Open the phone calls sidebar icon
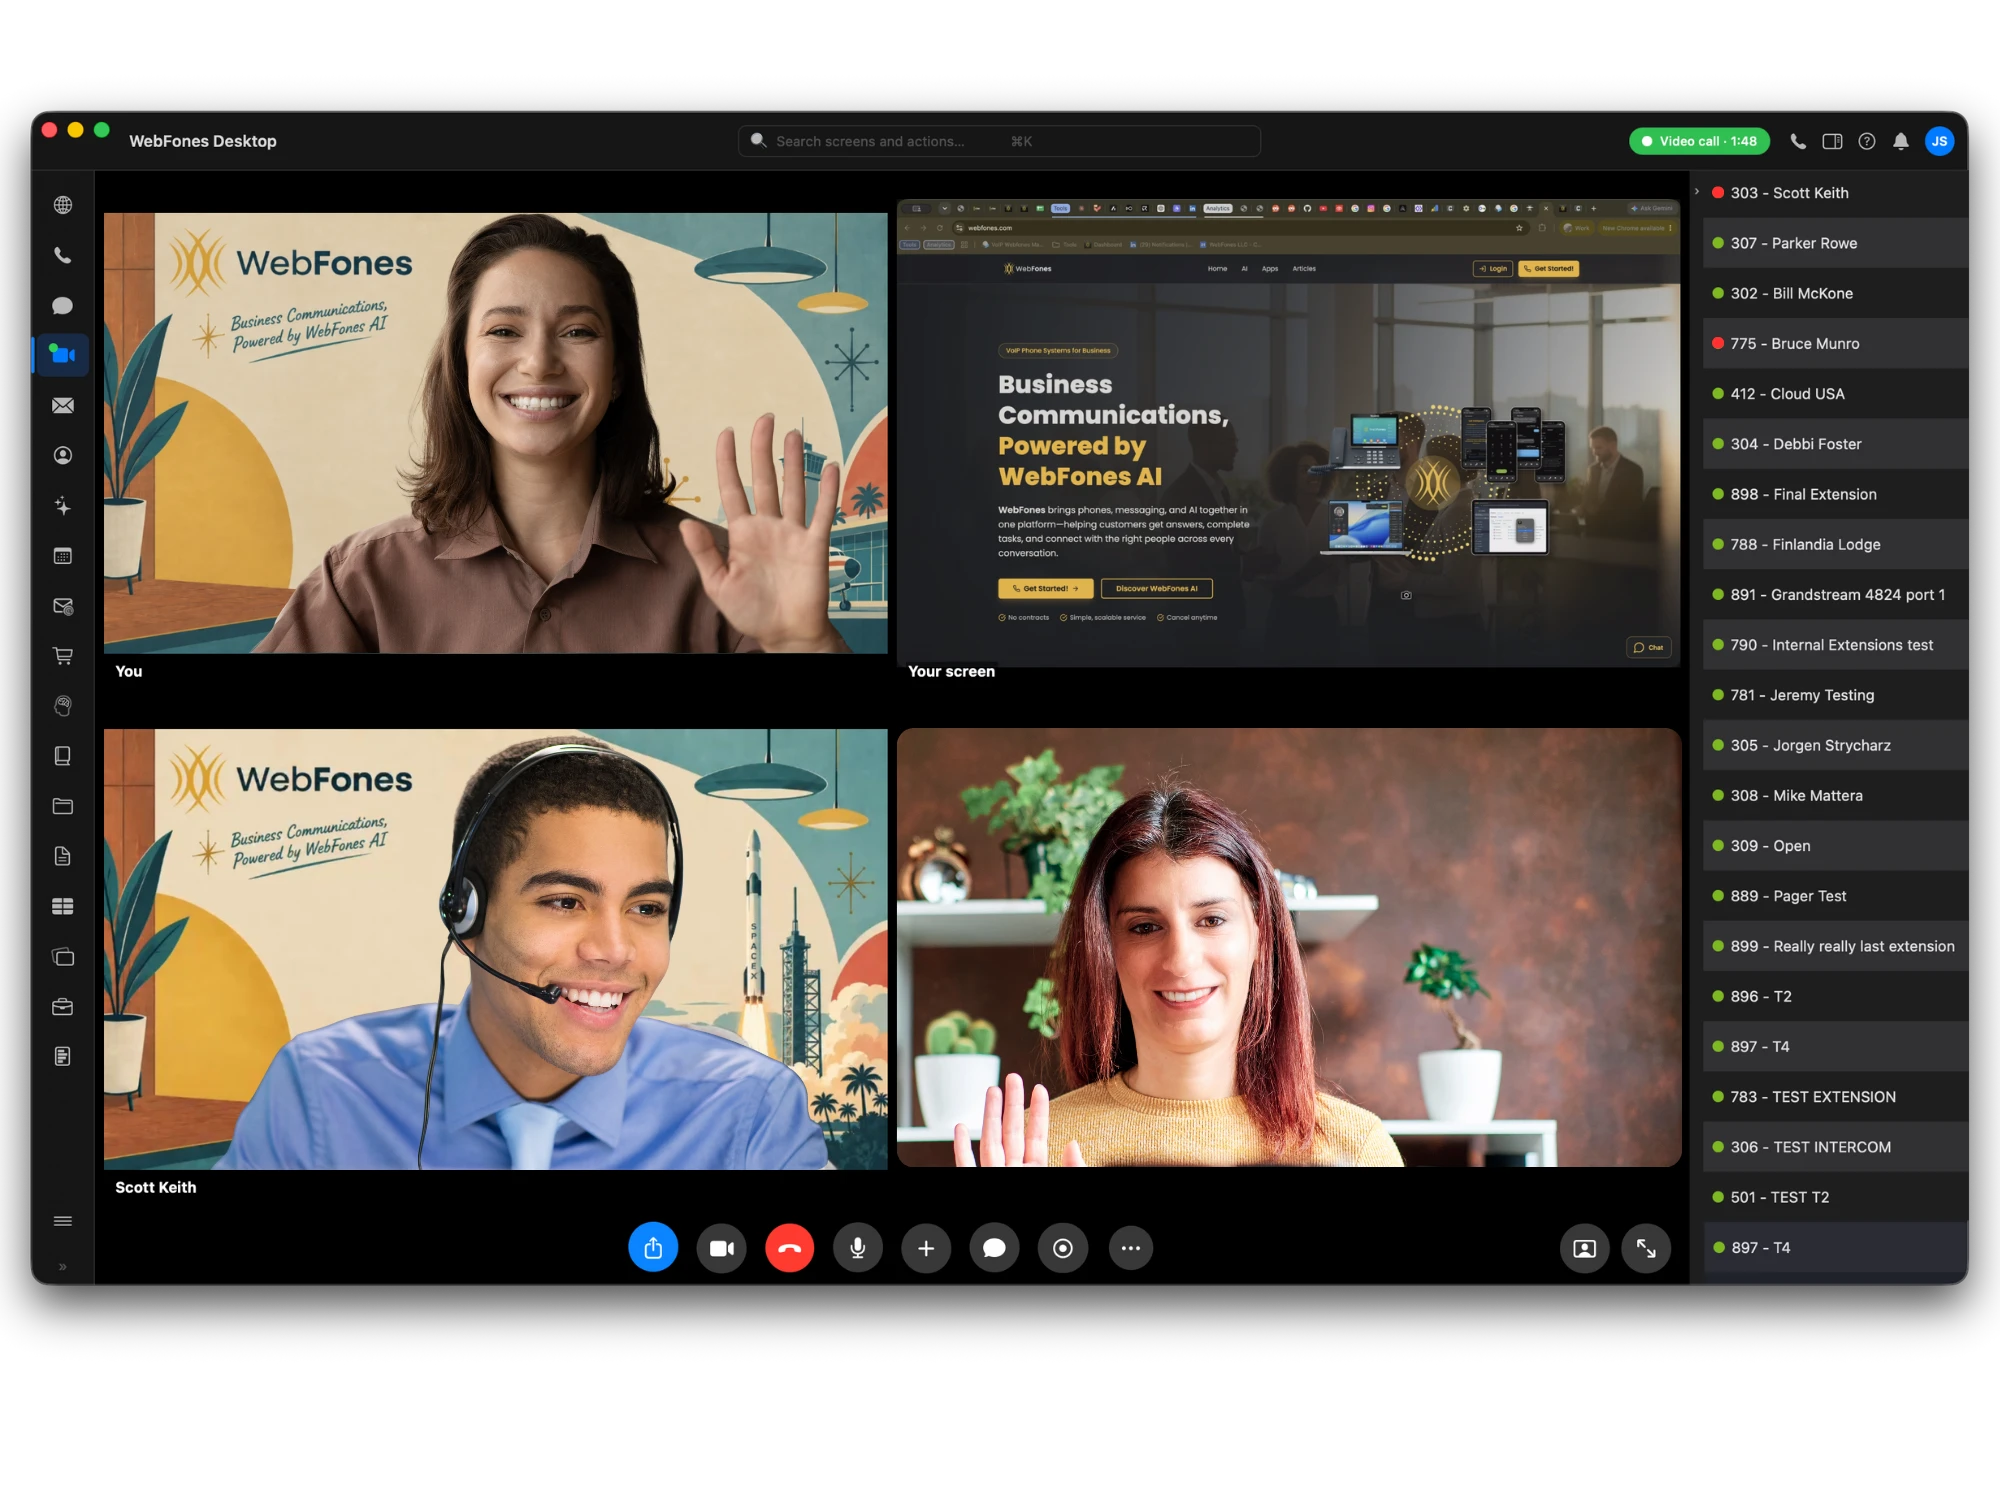This screenshot has width=2000, height=1500. 63,255
